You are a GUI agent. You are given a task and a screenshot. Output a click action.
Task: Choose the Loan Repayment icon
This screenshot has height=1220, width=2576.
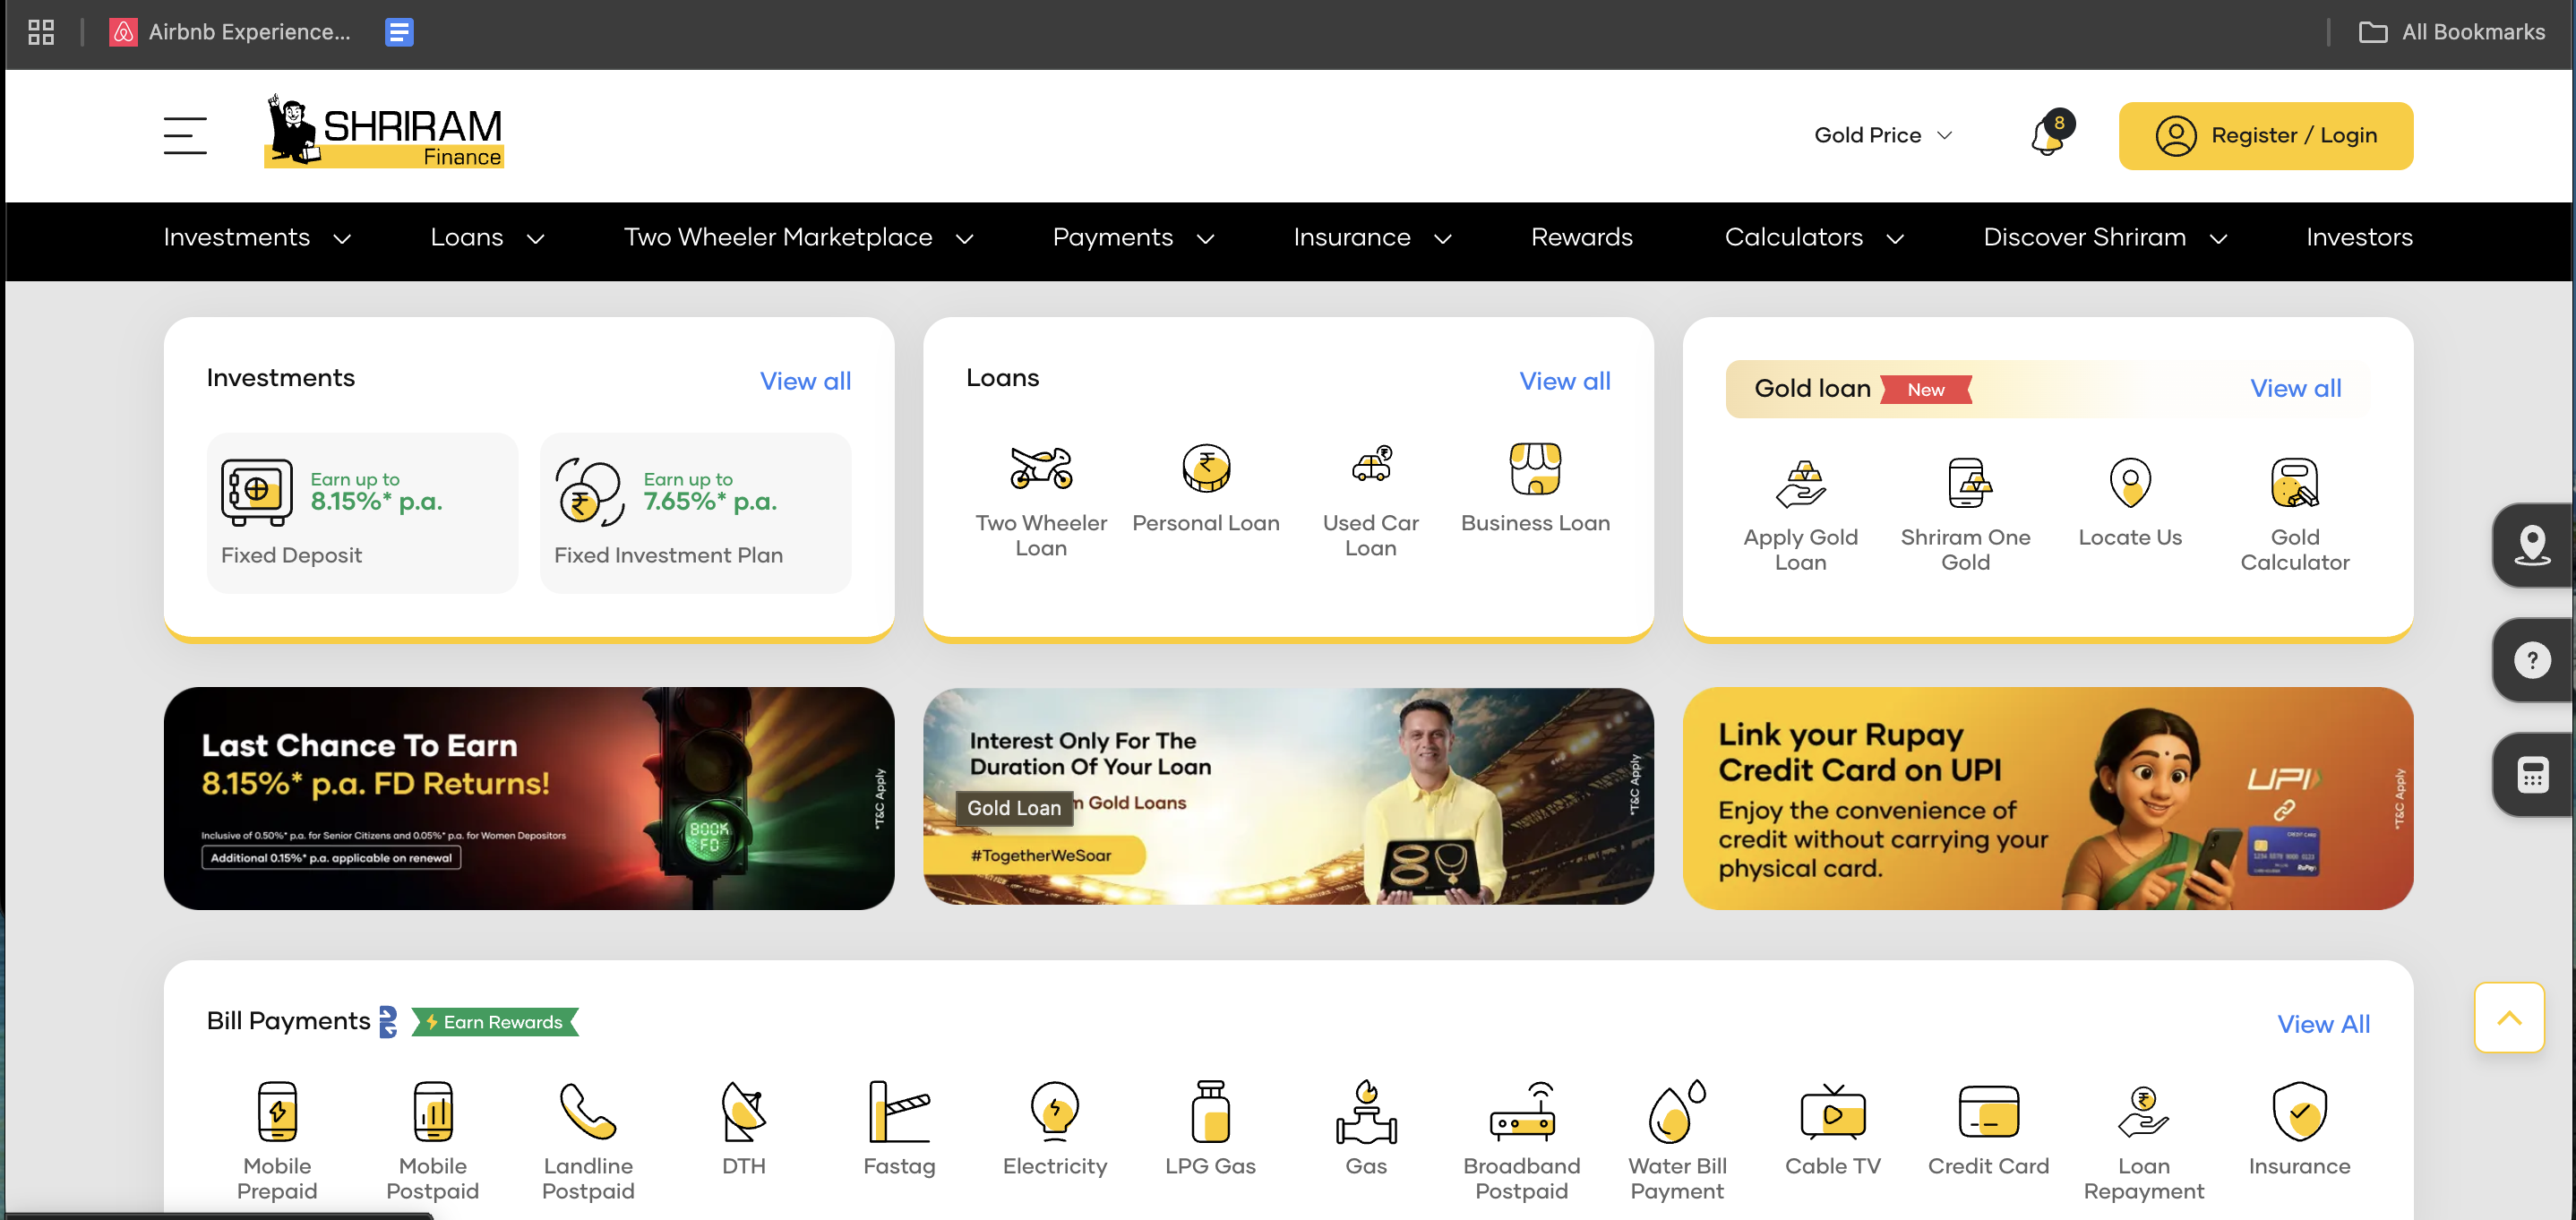point(2143,1111)
